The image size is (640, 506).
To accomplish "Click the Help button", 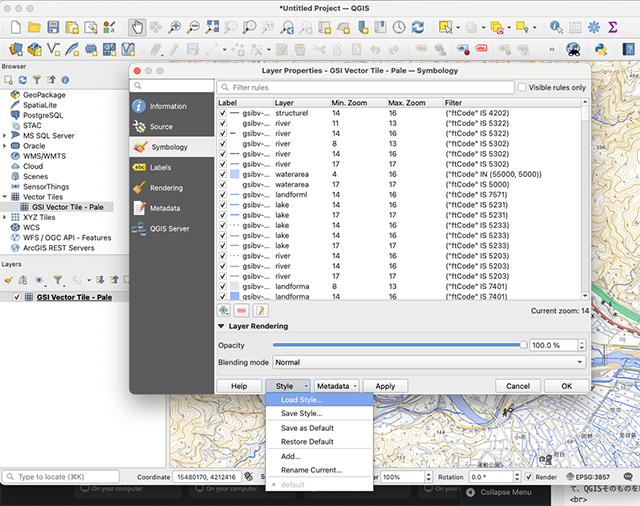I will [x=239, y=386].
